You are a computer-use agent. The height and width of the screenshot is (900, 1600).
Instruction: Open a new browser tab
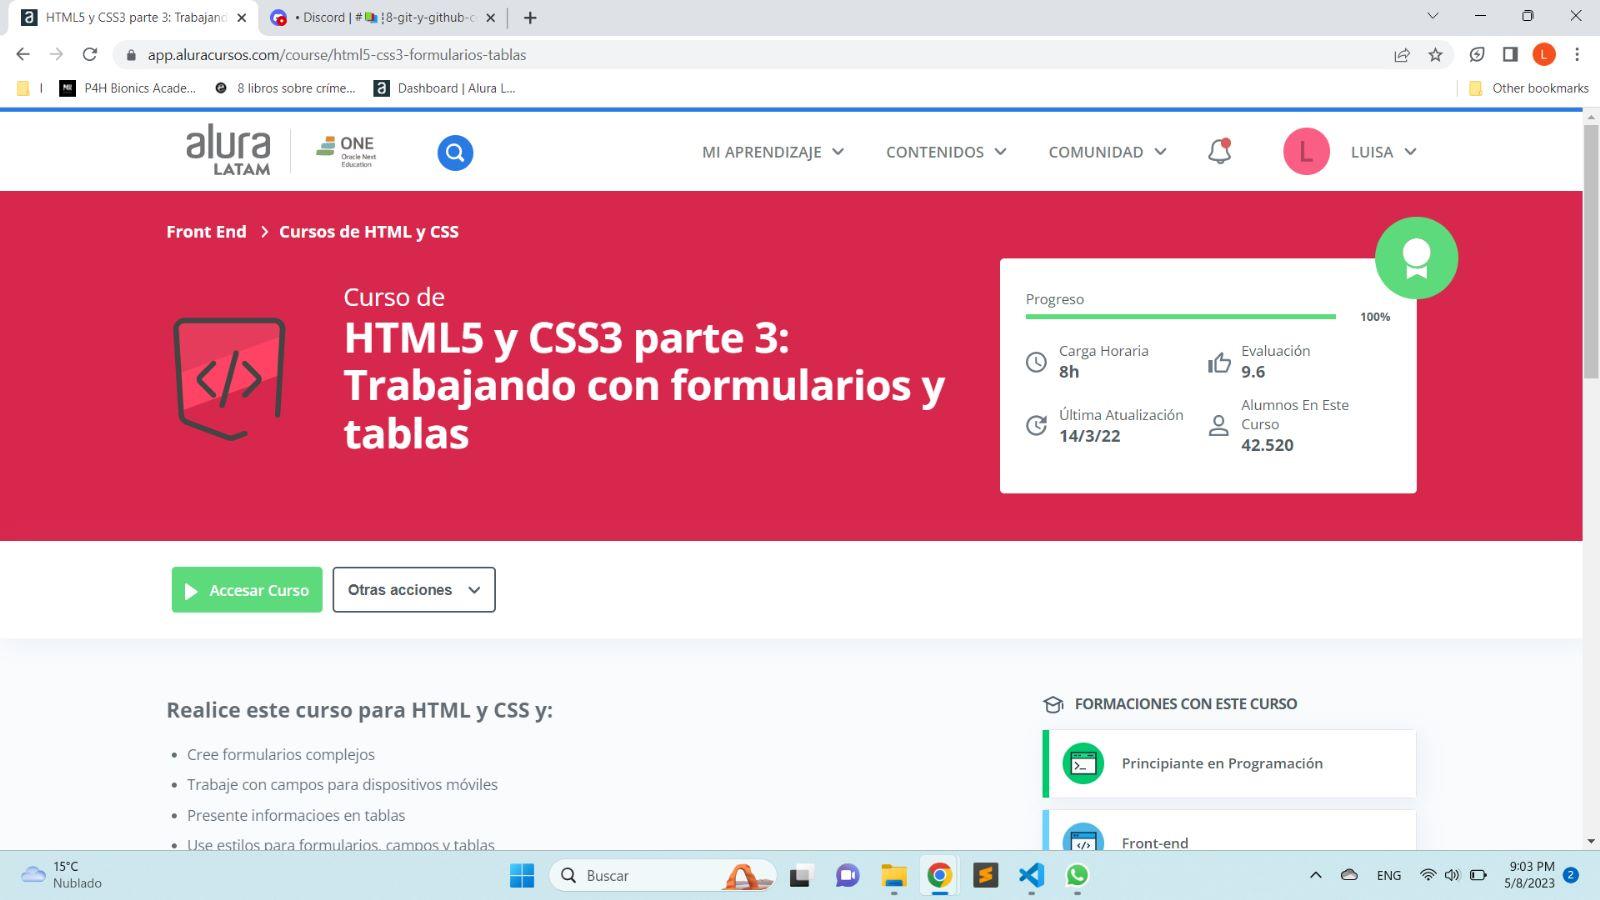point(530,17)
